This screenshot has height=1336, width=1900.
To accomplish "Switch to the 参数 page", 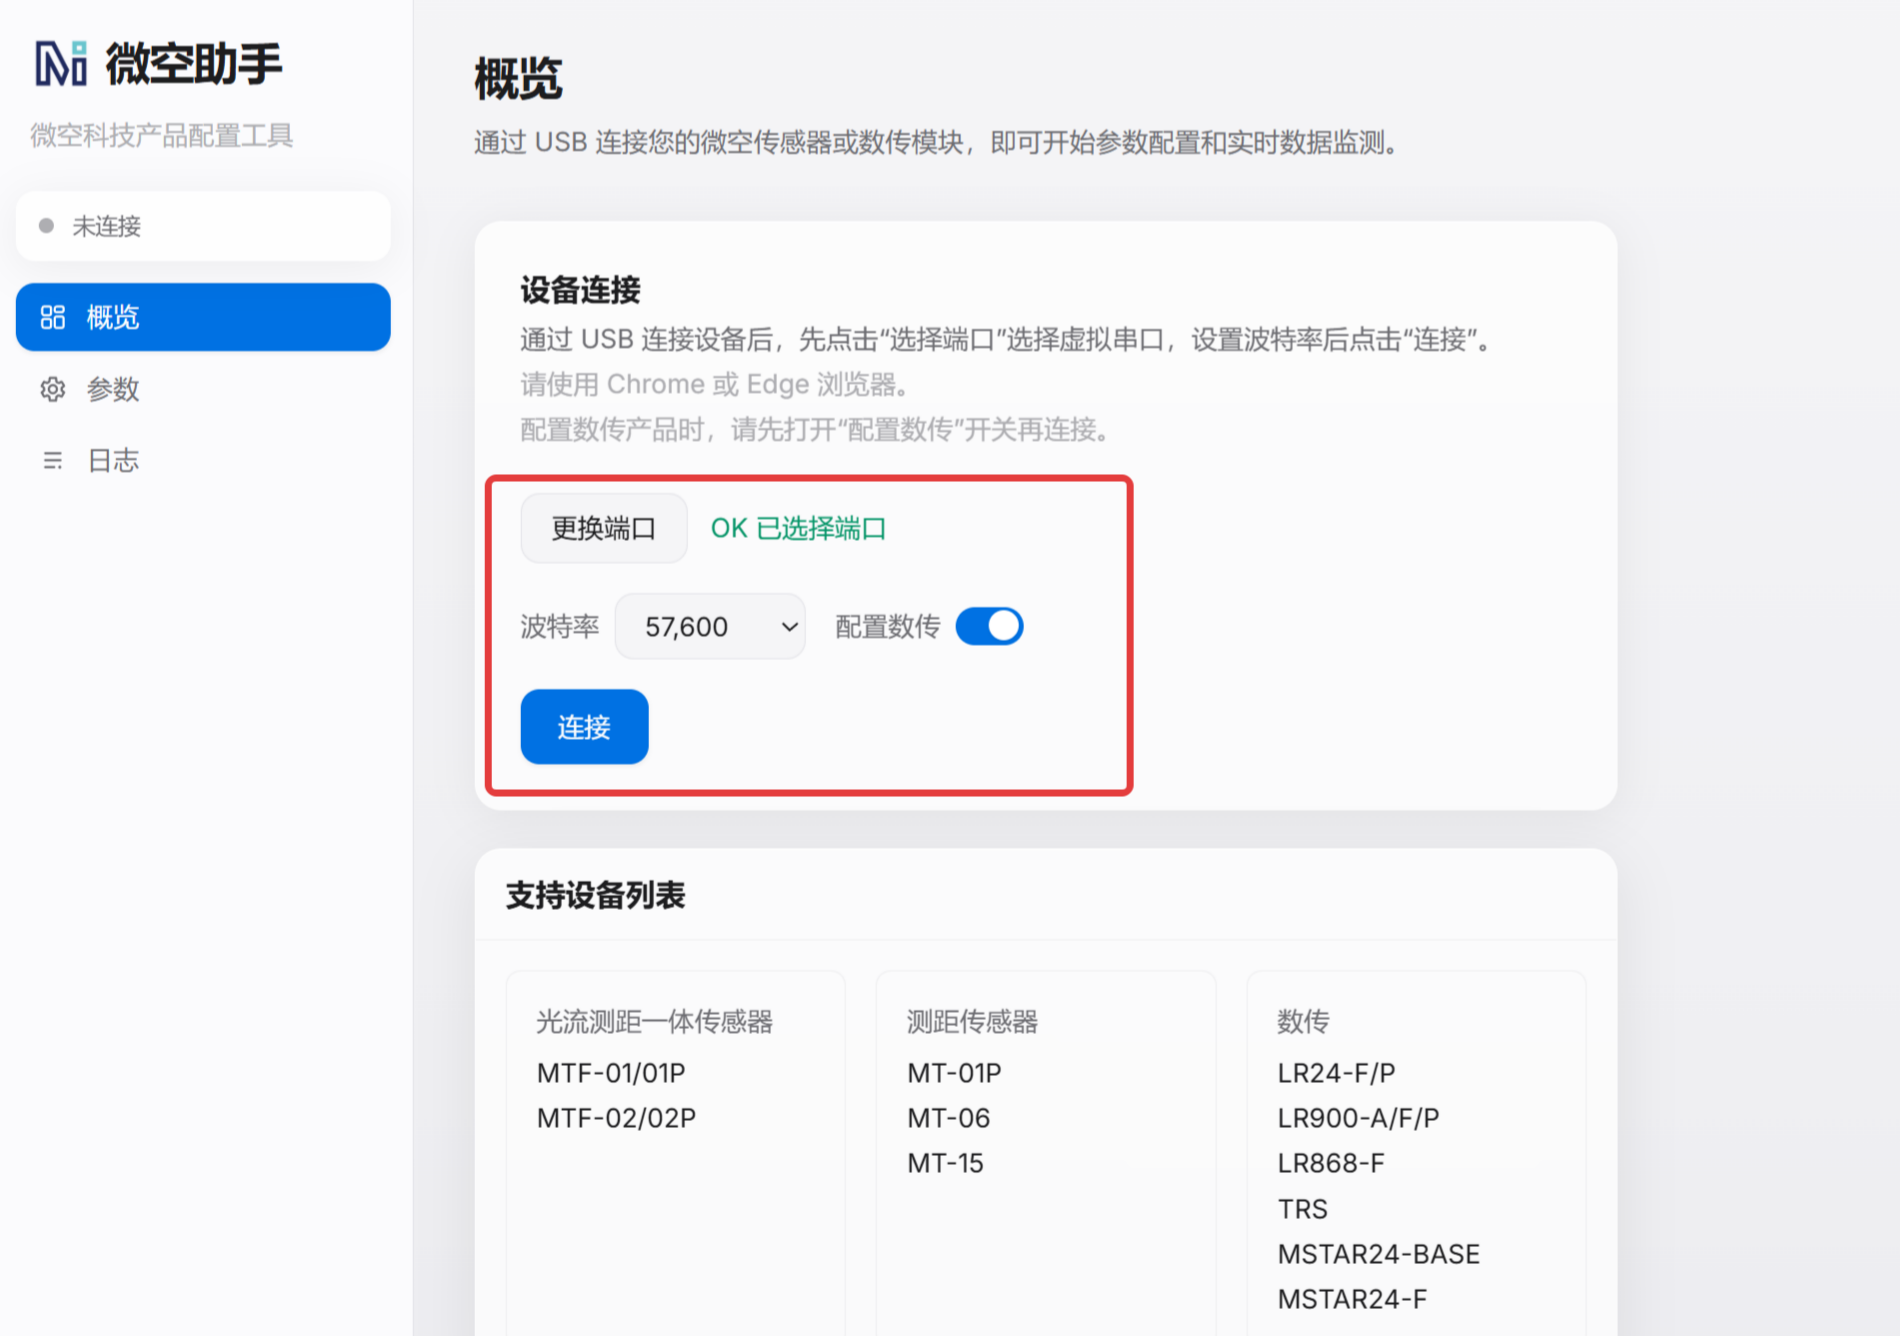I will point(203,389).
